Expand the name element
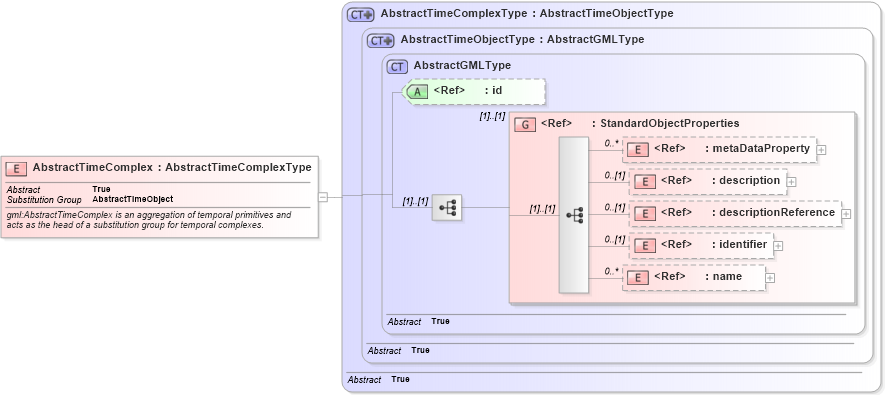Screen dimensions: 886x395 [x=770, y=278]
